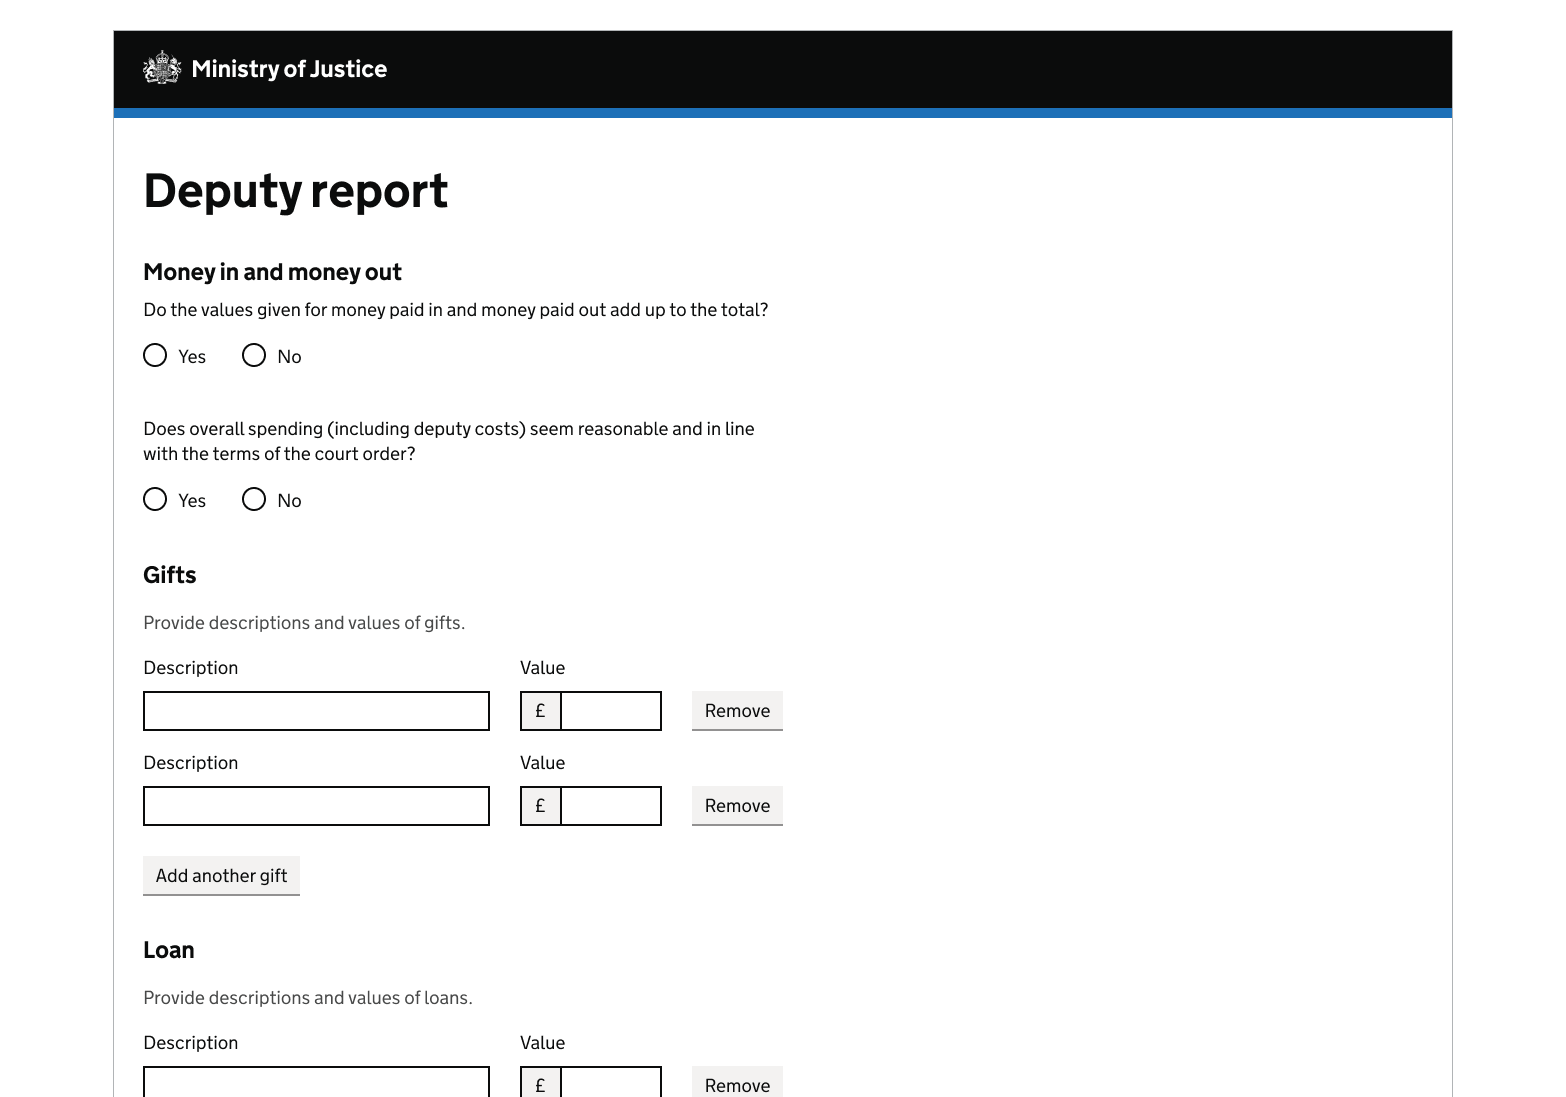
Task: Focus the first gift Description field
Action: 316,711
